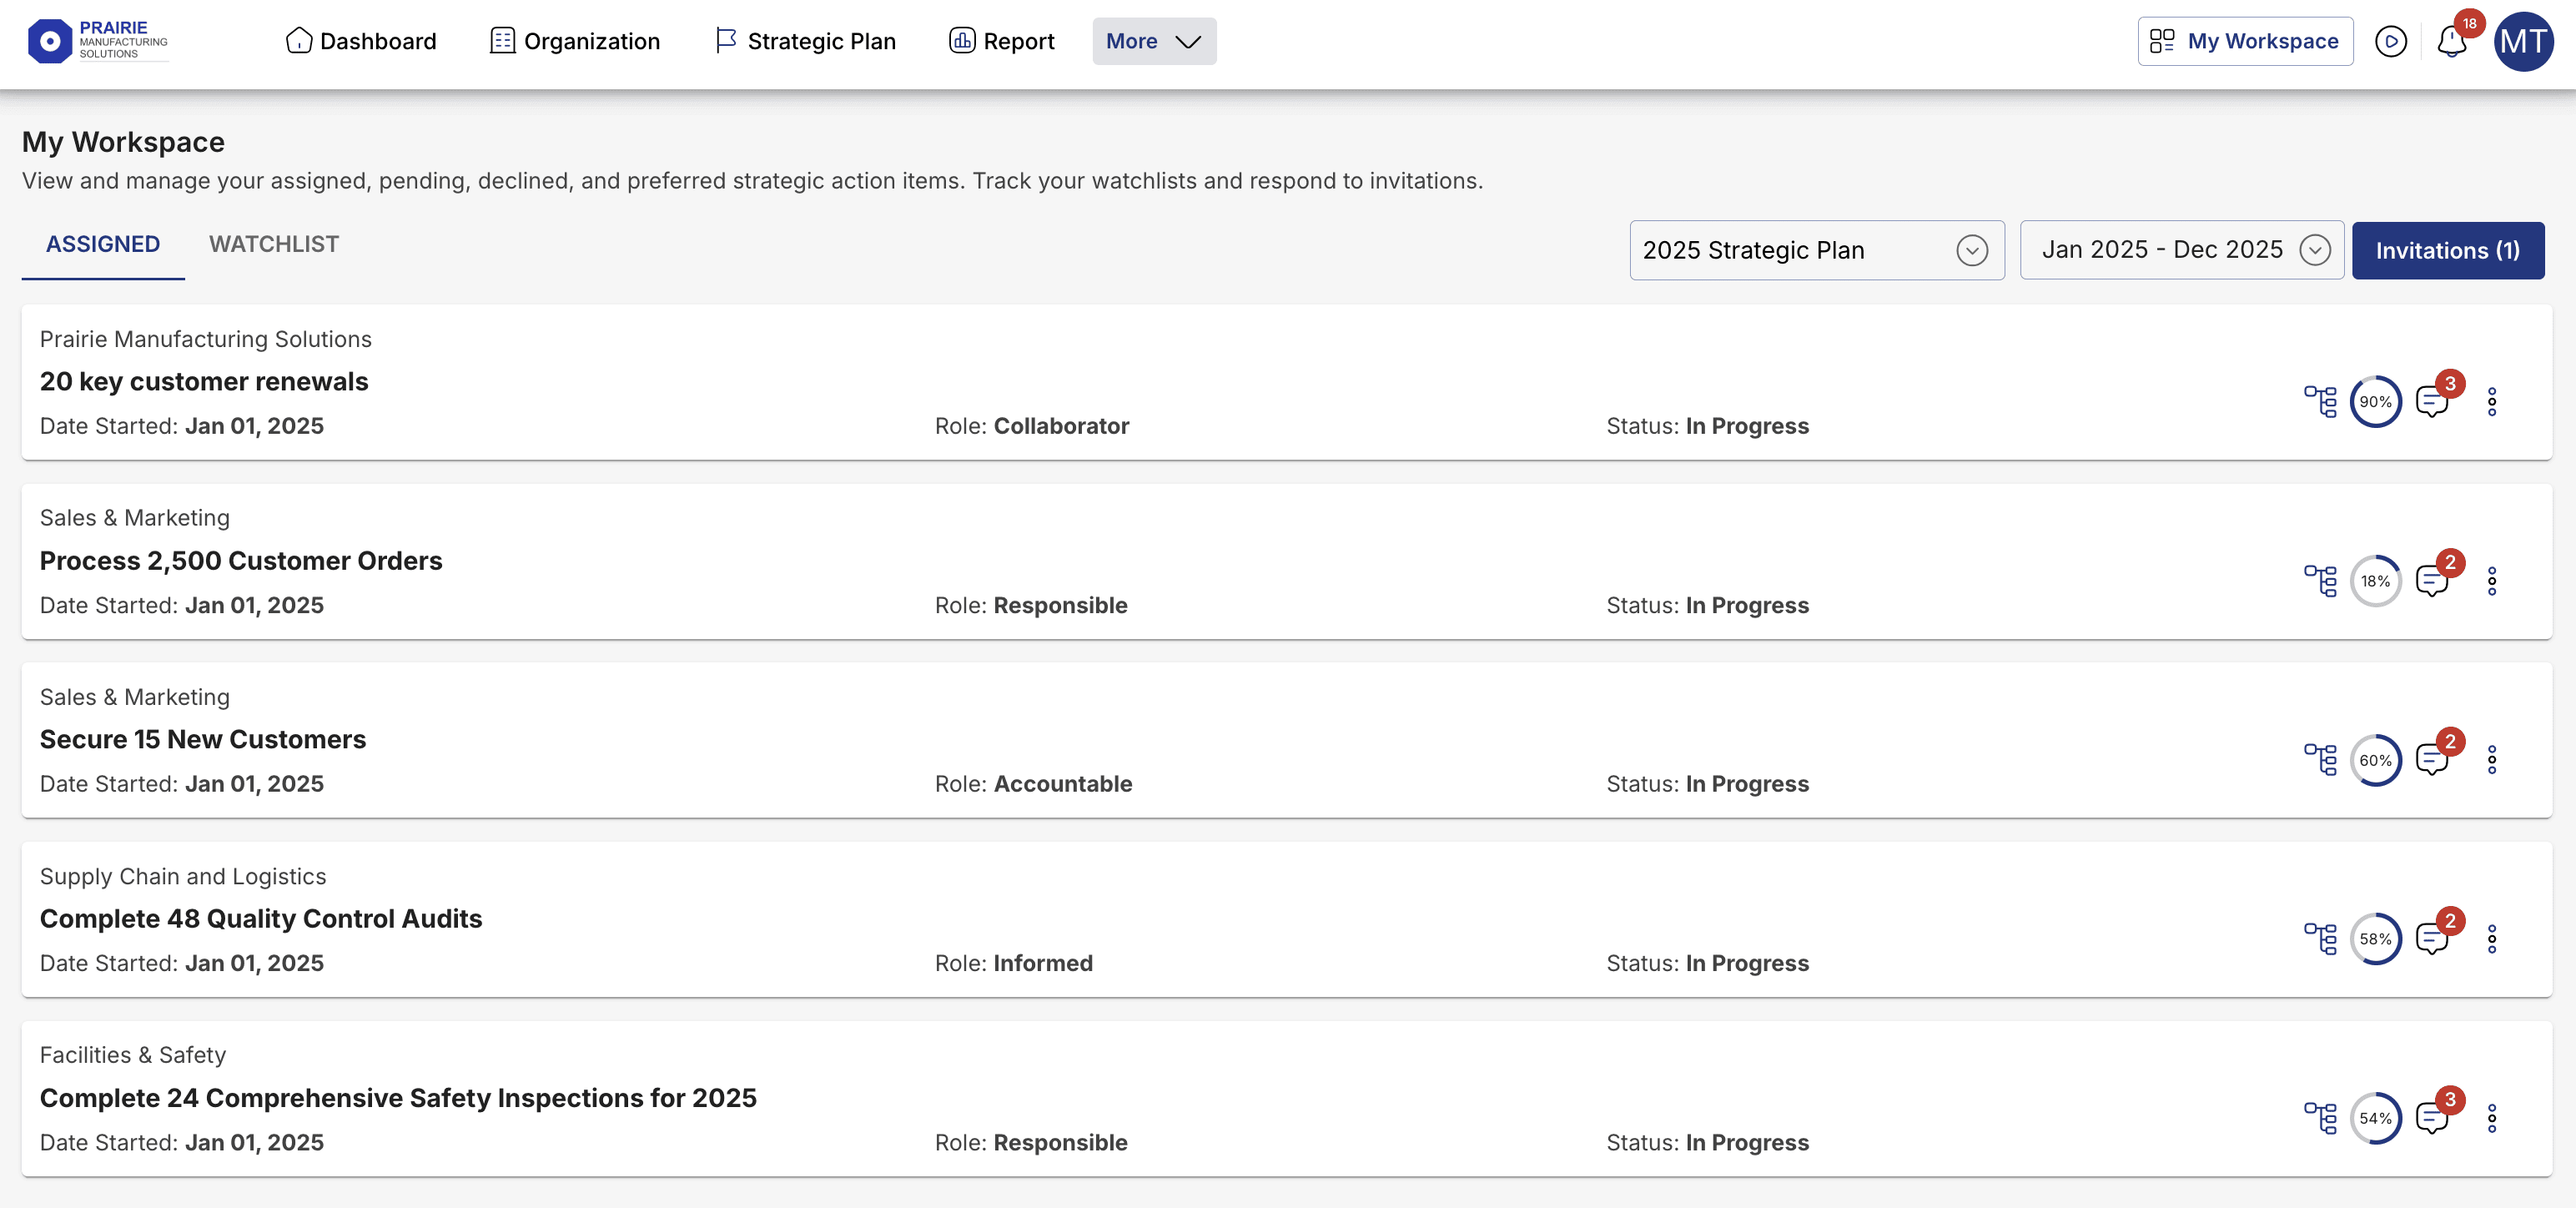
Task: Open three-dot menu for 20 key customer renewals
Action: tap(2491, 402)
